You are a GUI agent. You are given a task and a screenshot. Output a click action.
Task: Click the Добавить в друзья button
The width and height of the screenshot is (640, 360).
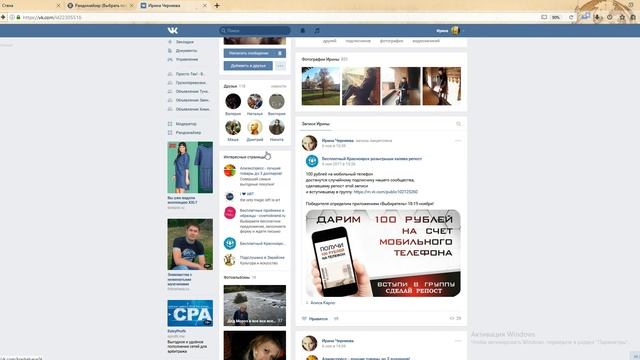click(248, 66)
